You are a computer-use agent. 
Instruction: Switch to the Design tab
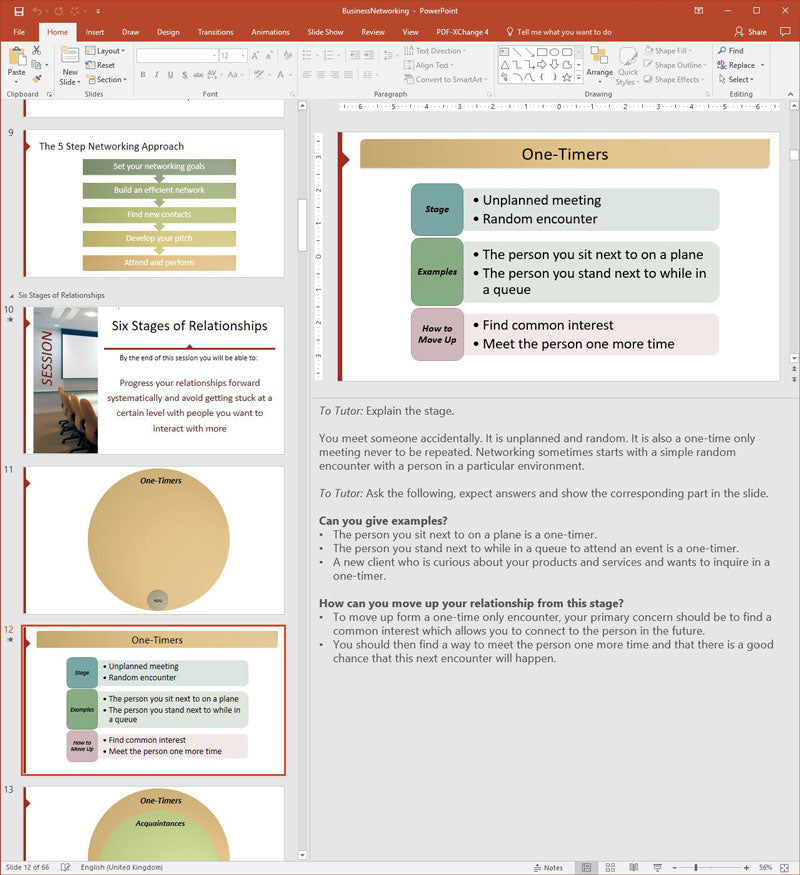(168, 32)
